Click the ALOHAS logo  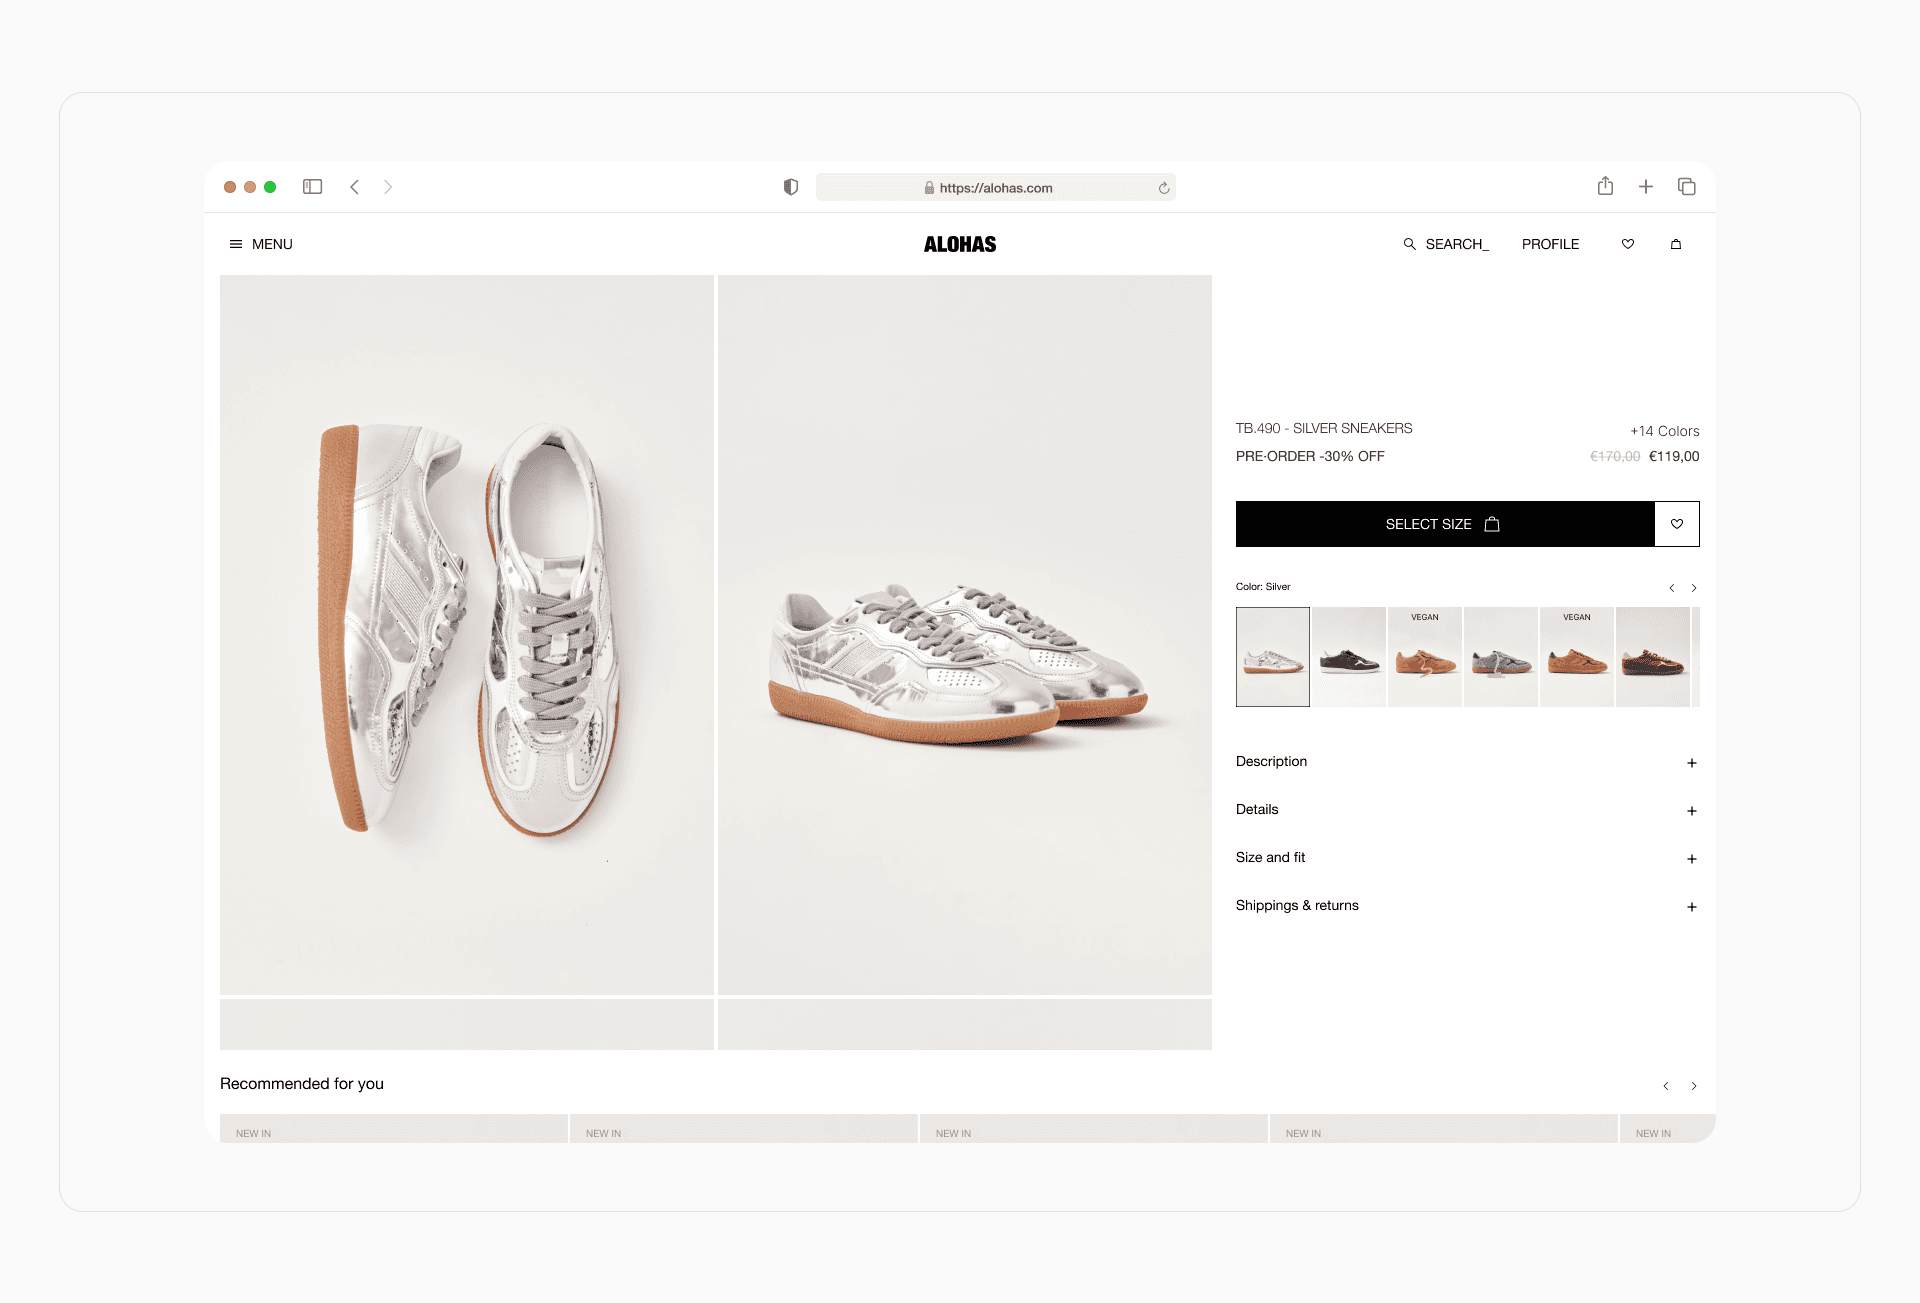[960, 244]
